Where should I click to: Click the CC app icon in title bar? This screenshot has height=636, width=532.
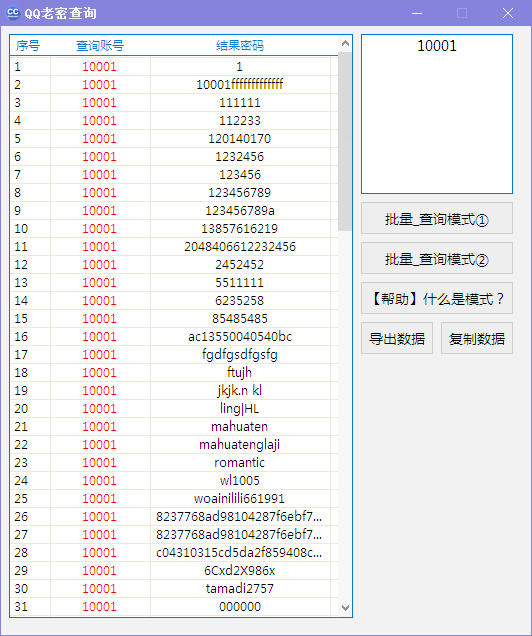tap(13, 13)
